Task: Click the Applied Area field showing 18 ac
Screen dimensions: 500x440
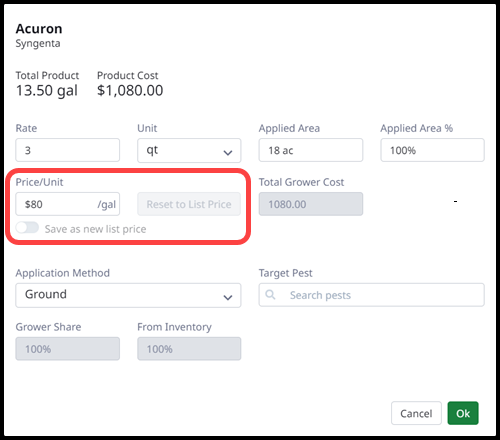Action: coord(311,150)
